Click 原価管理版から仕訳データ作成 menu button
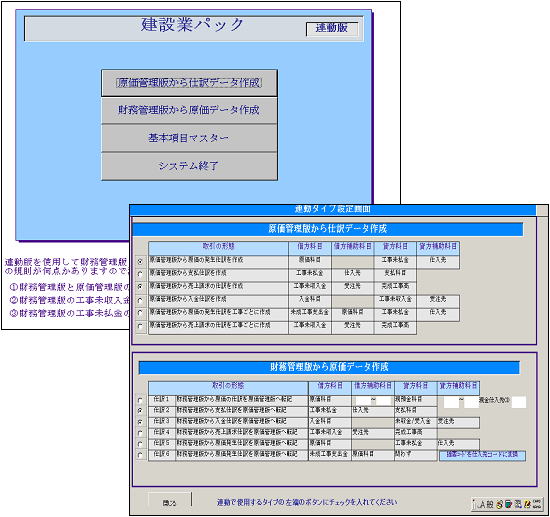The height and width of the screenshot is (517, 550). (189, 83)
